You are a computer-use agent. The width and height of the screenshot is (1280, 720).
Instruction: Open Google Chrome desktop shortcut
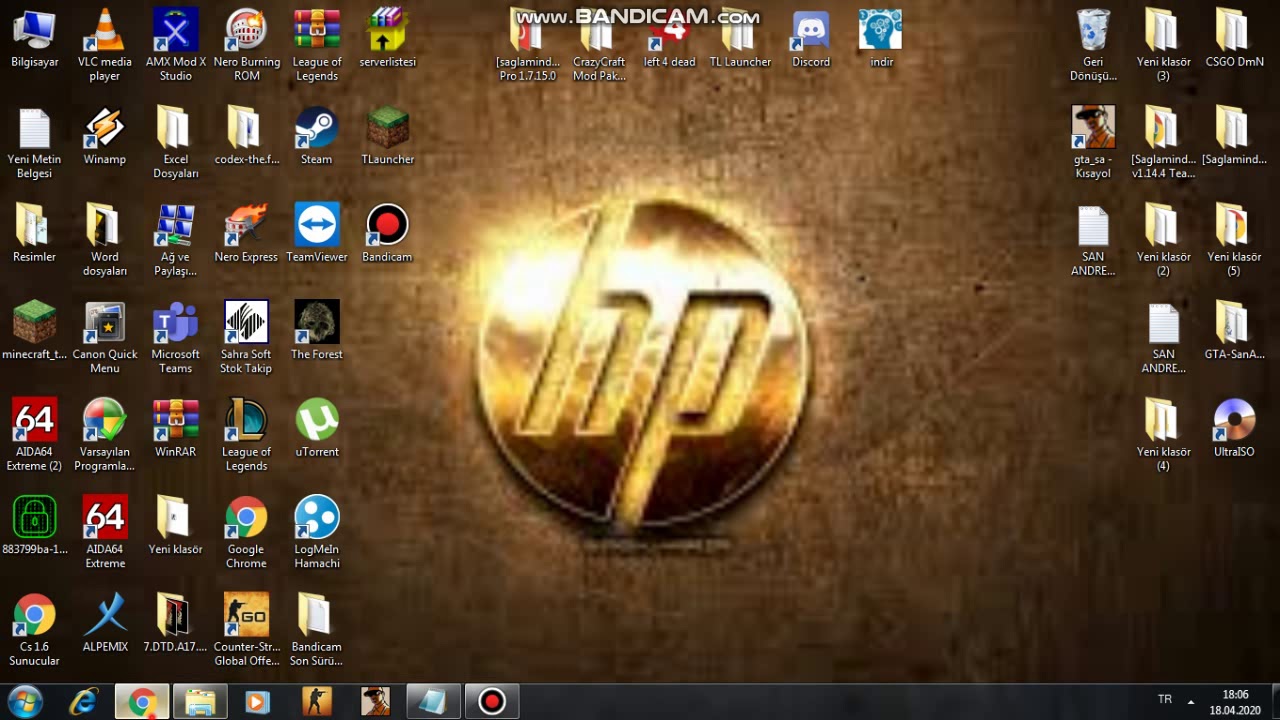[246, 532]
